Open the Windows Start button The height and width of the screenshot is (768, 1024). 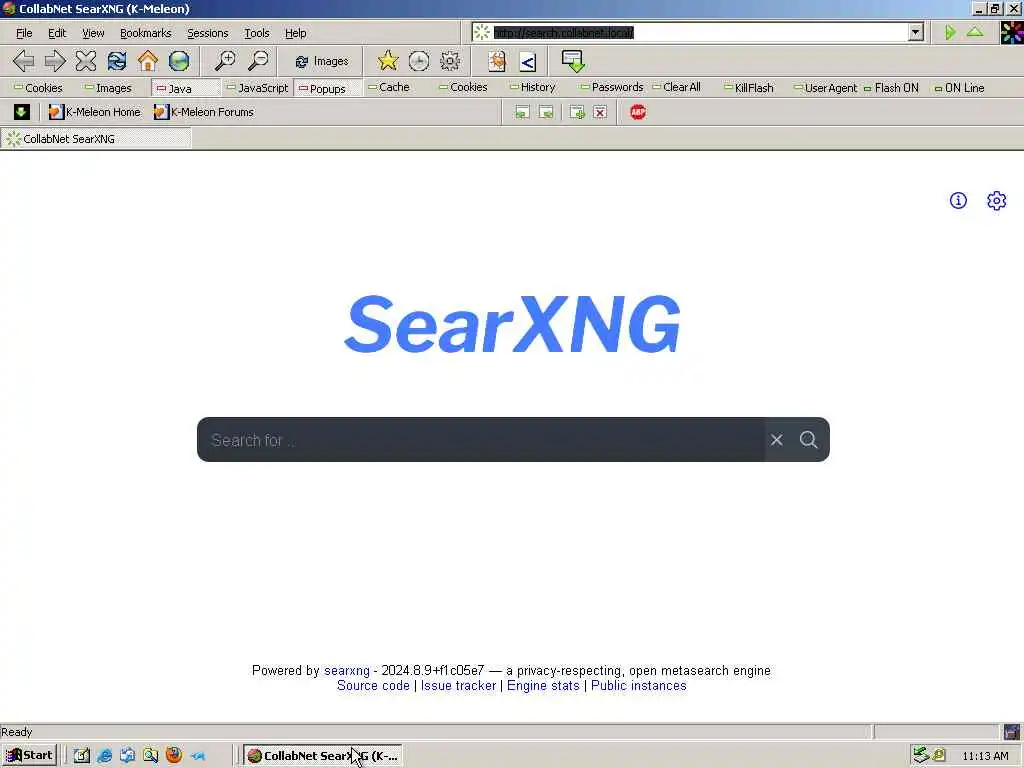pyautogui.click(x=29, y=755)
